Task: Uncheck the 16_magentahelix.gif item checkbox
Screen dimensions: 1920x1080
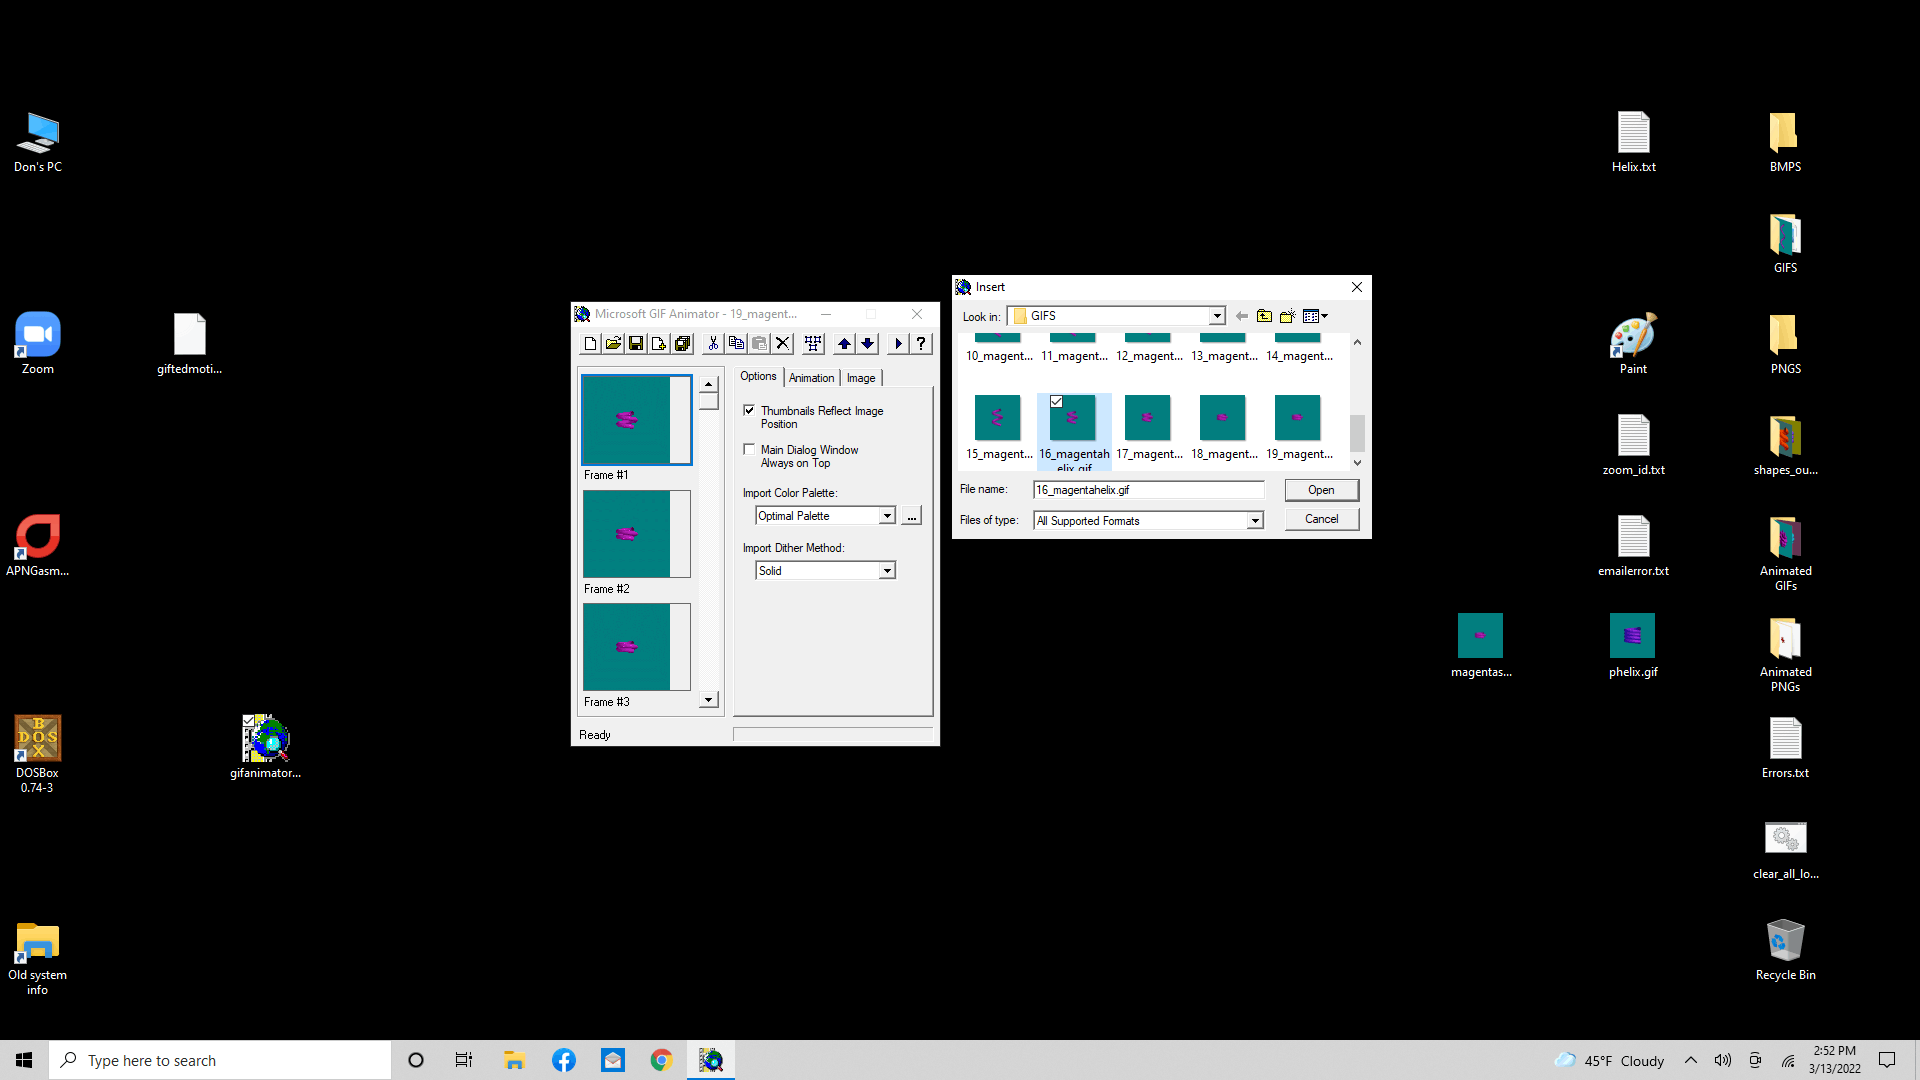Action: [1056, 402]
